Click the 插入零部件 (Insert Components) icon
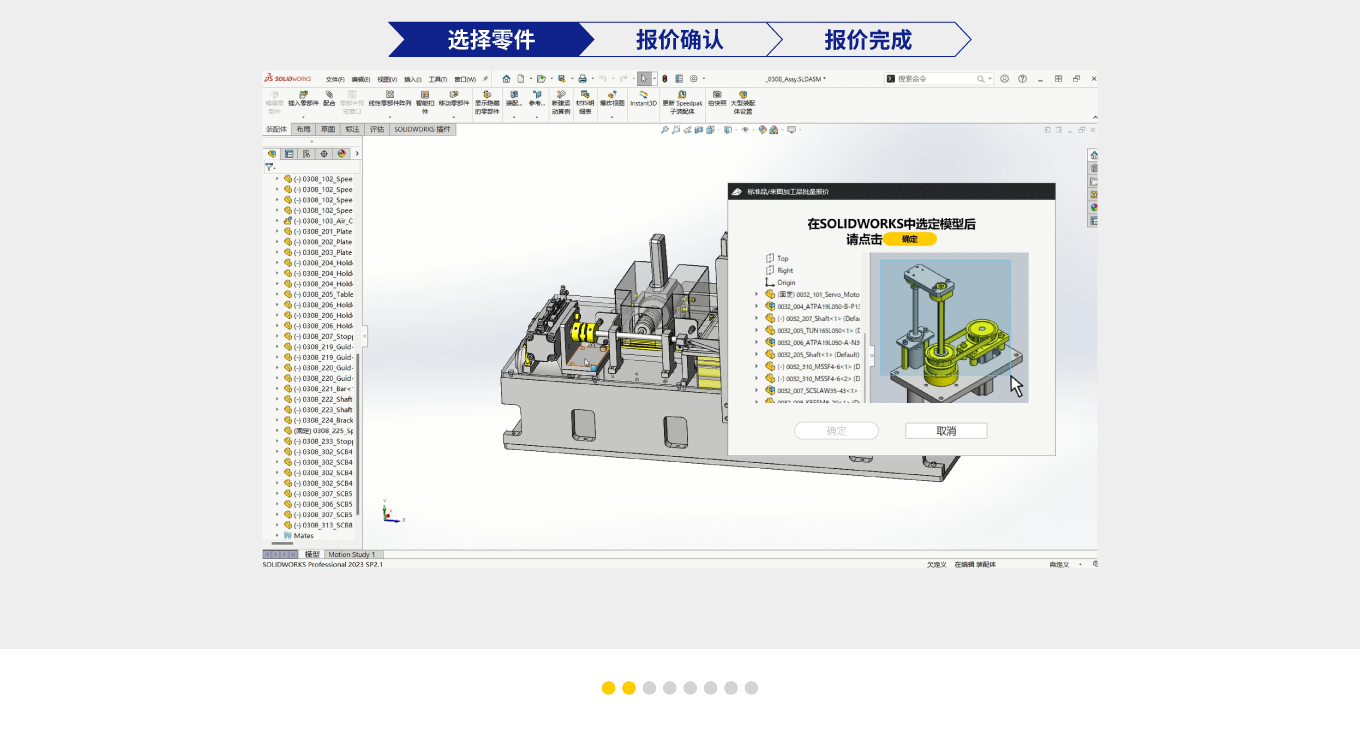 [304, 98]
